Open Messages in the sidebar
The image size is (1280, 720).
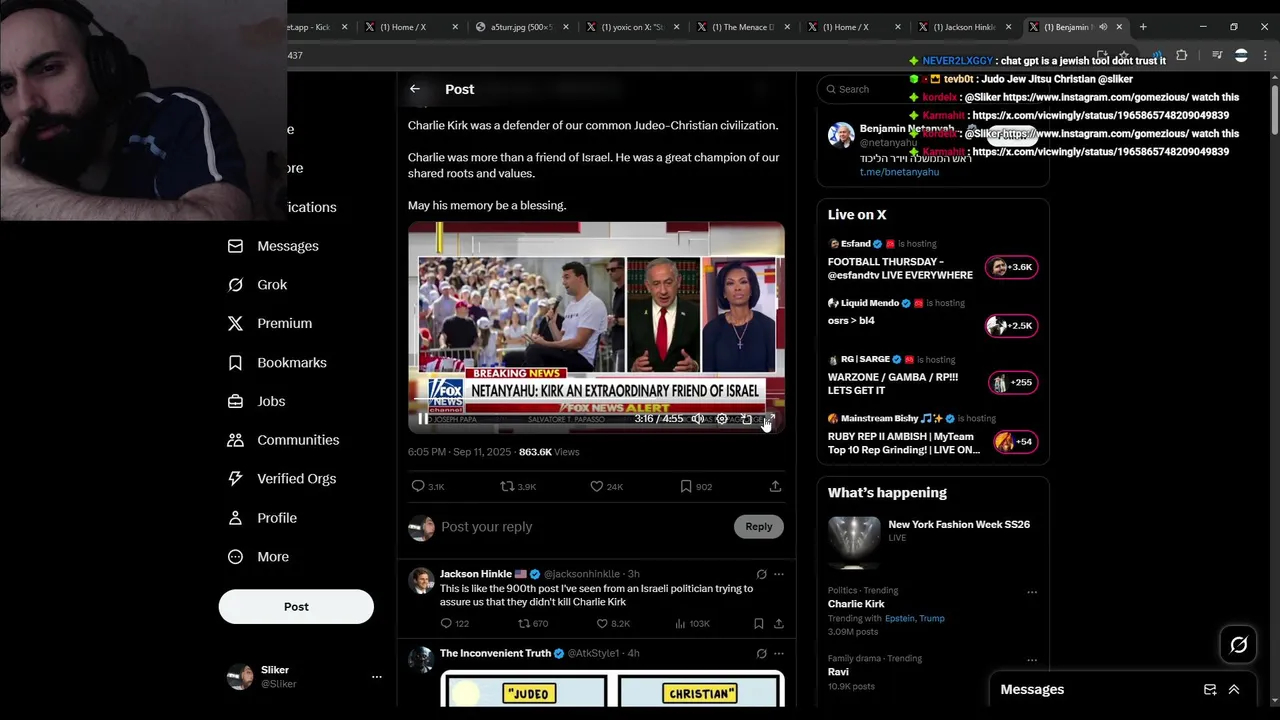click(274, 246)
